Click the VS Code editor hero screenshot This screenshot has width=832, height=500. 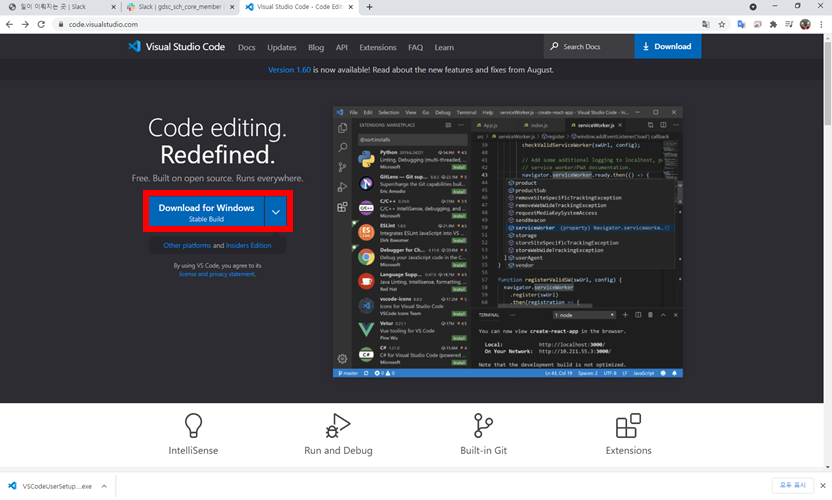pos(507,242)
